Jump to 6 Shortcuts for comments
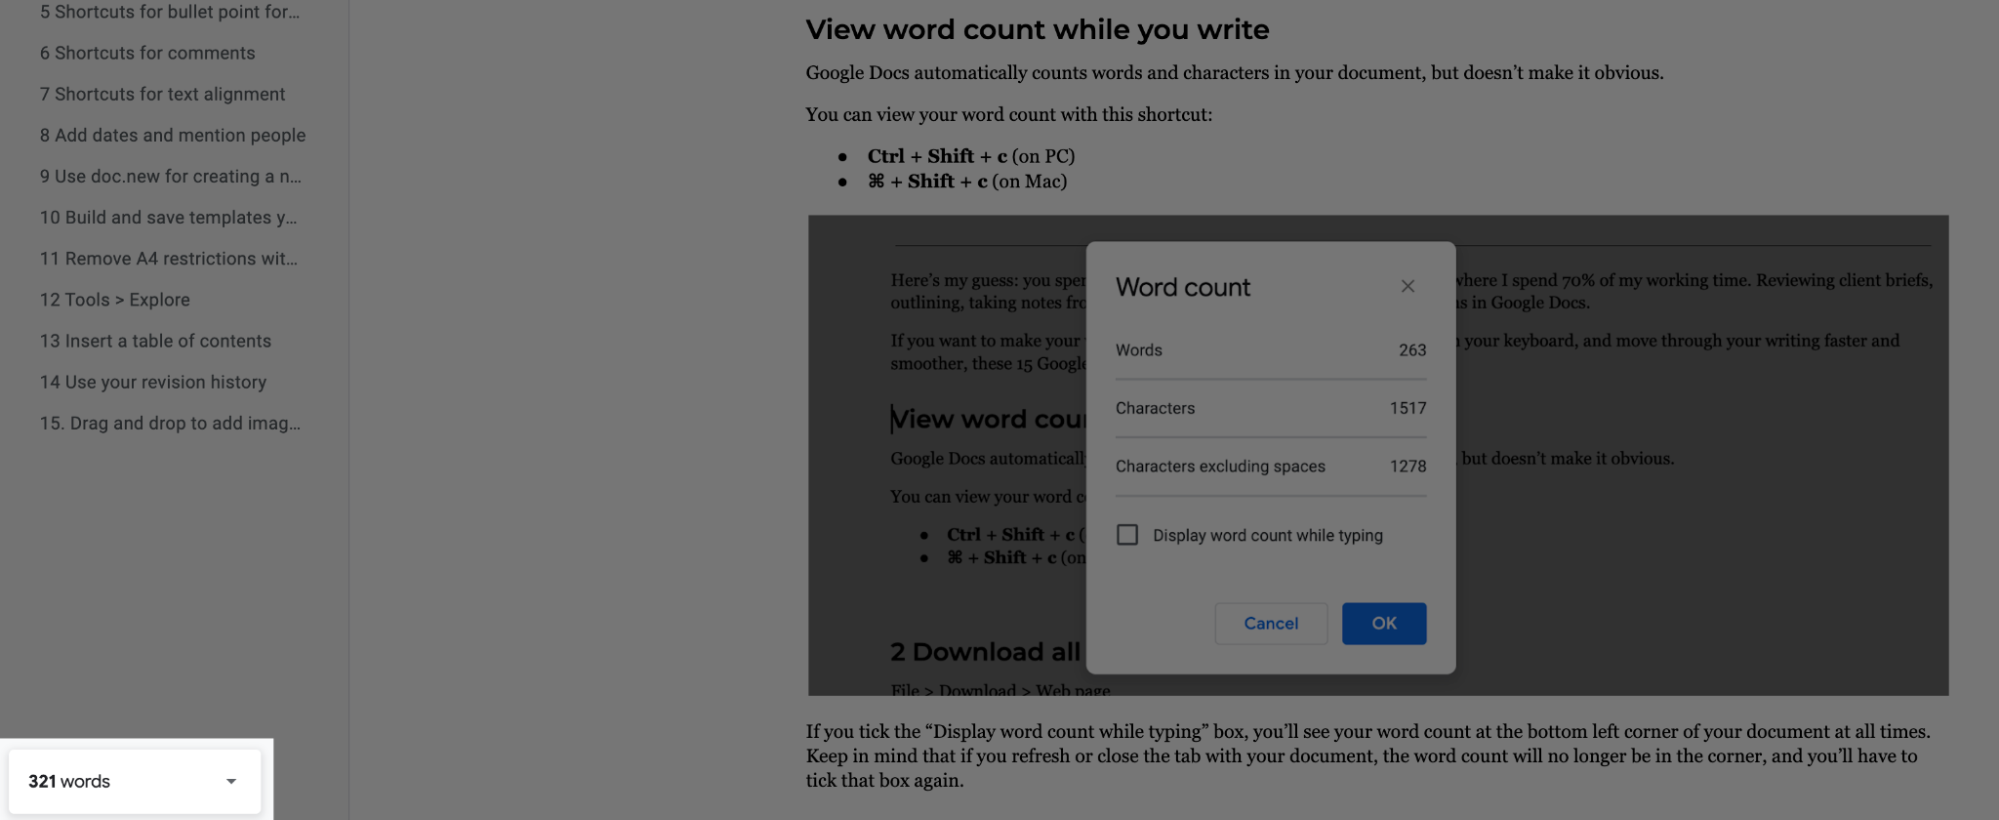 147,53
